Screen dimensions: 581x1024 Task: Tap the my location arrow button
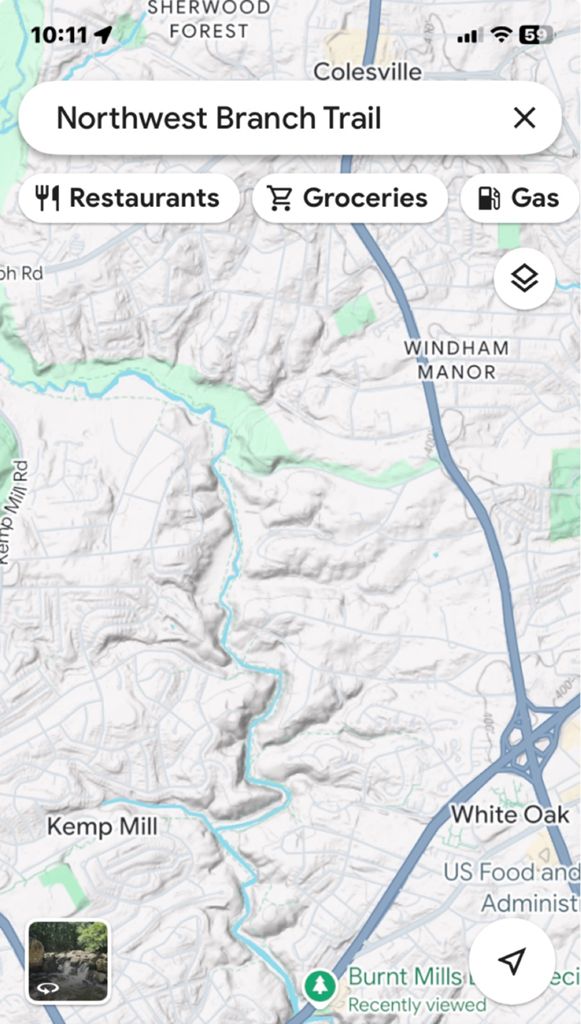[512, 960]
